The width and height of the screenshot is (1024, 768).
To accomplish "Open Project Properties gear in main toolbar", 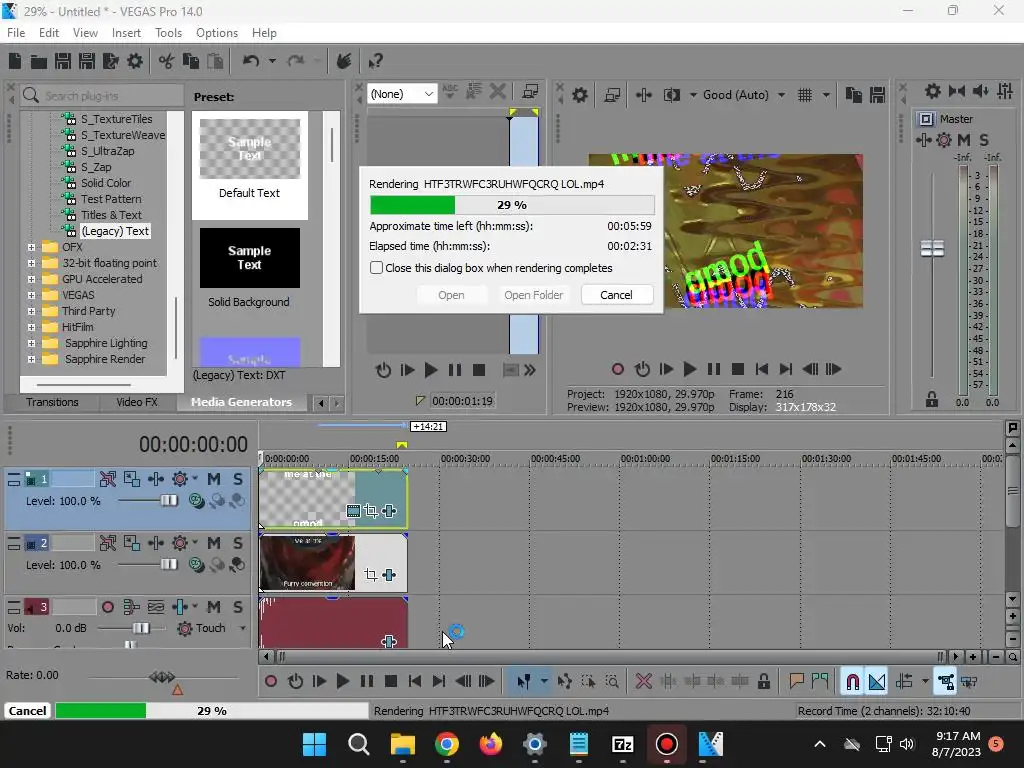I will pyautogui.click(x=135, y=61).
